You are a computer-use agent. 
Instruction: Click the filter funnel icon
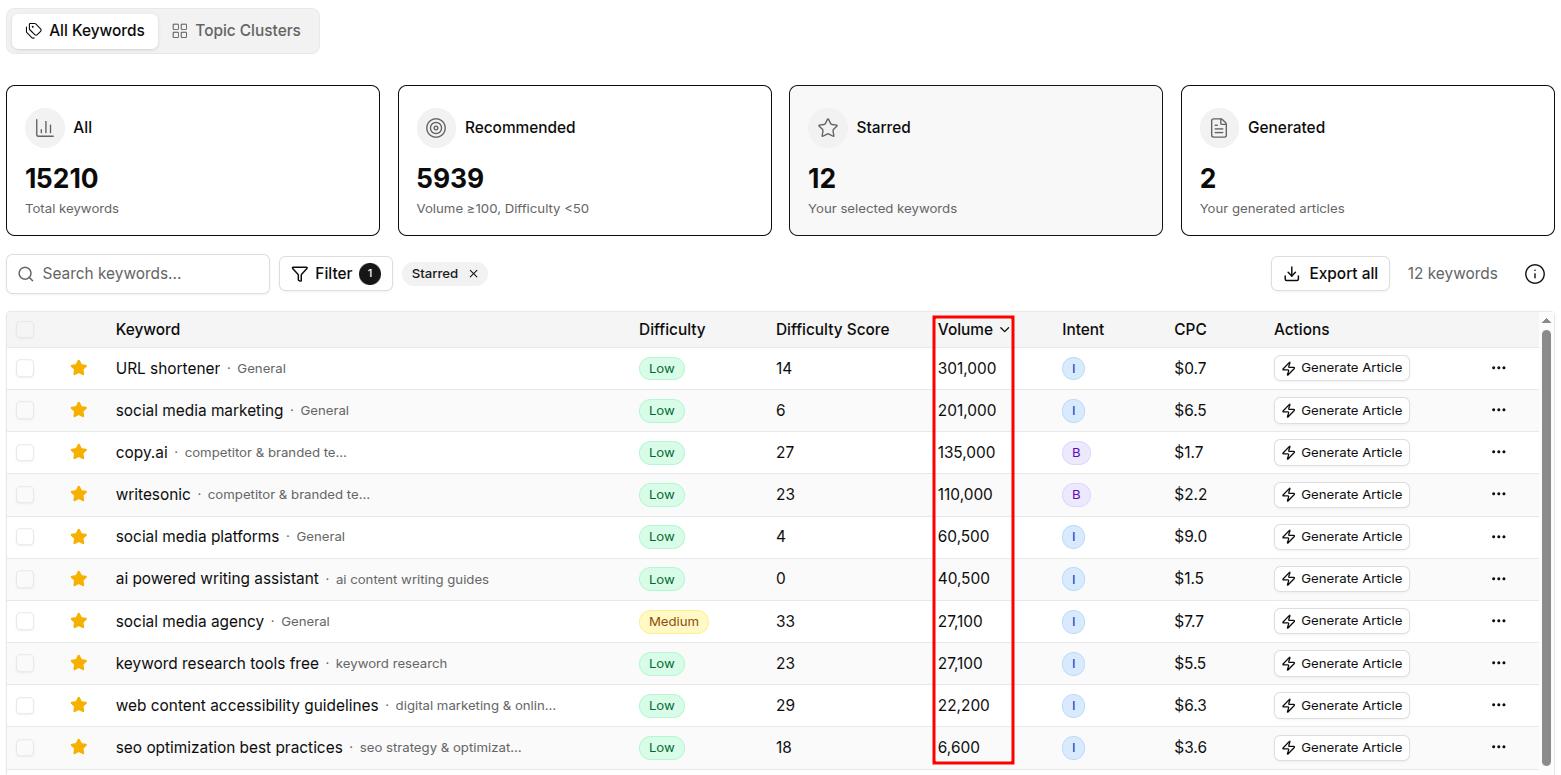tap(300, 273)
